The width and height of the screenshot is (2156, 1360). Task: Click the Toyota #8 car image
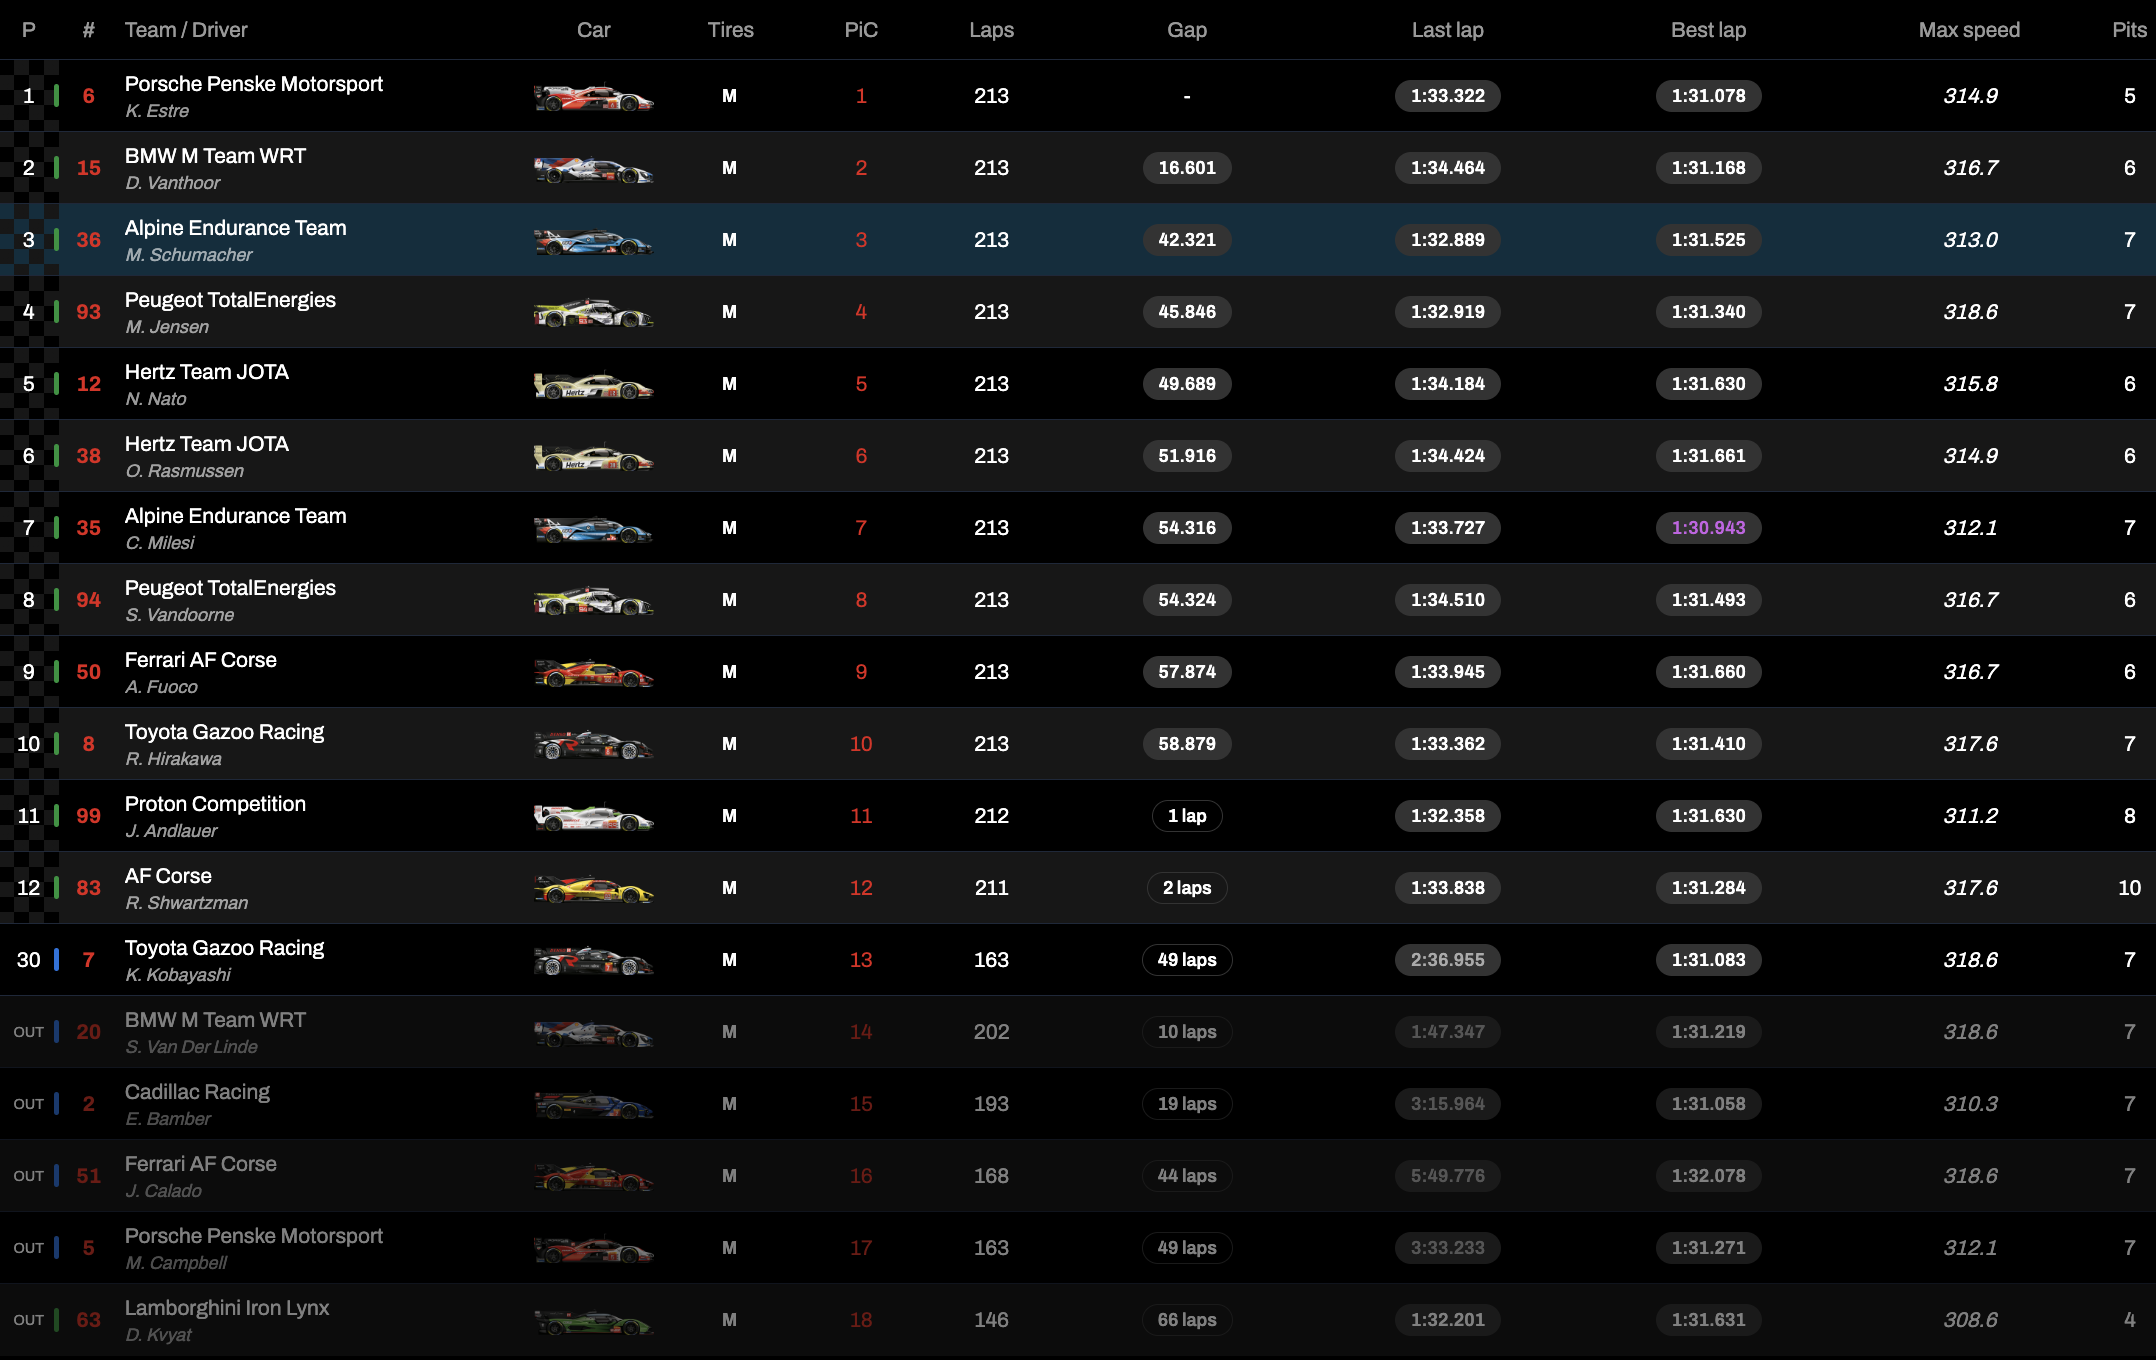pos(594,745)
